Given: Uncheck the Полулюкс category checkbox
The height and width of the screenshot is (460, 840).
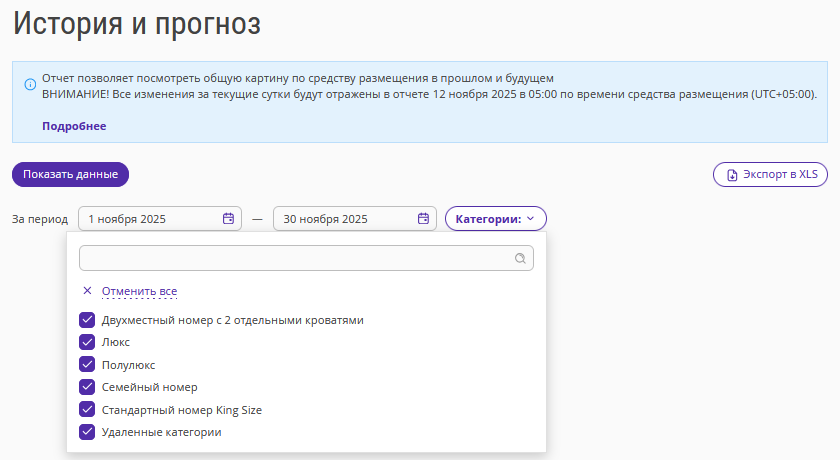Looking at the screenshot, I should (87, 365).
